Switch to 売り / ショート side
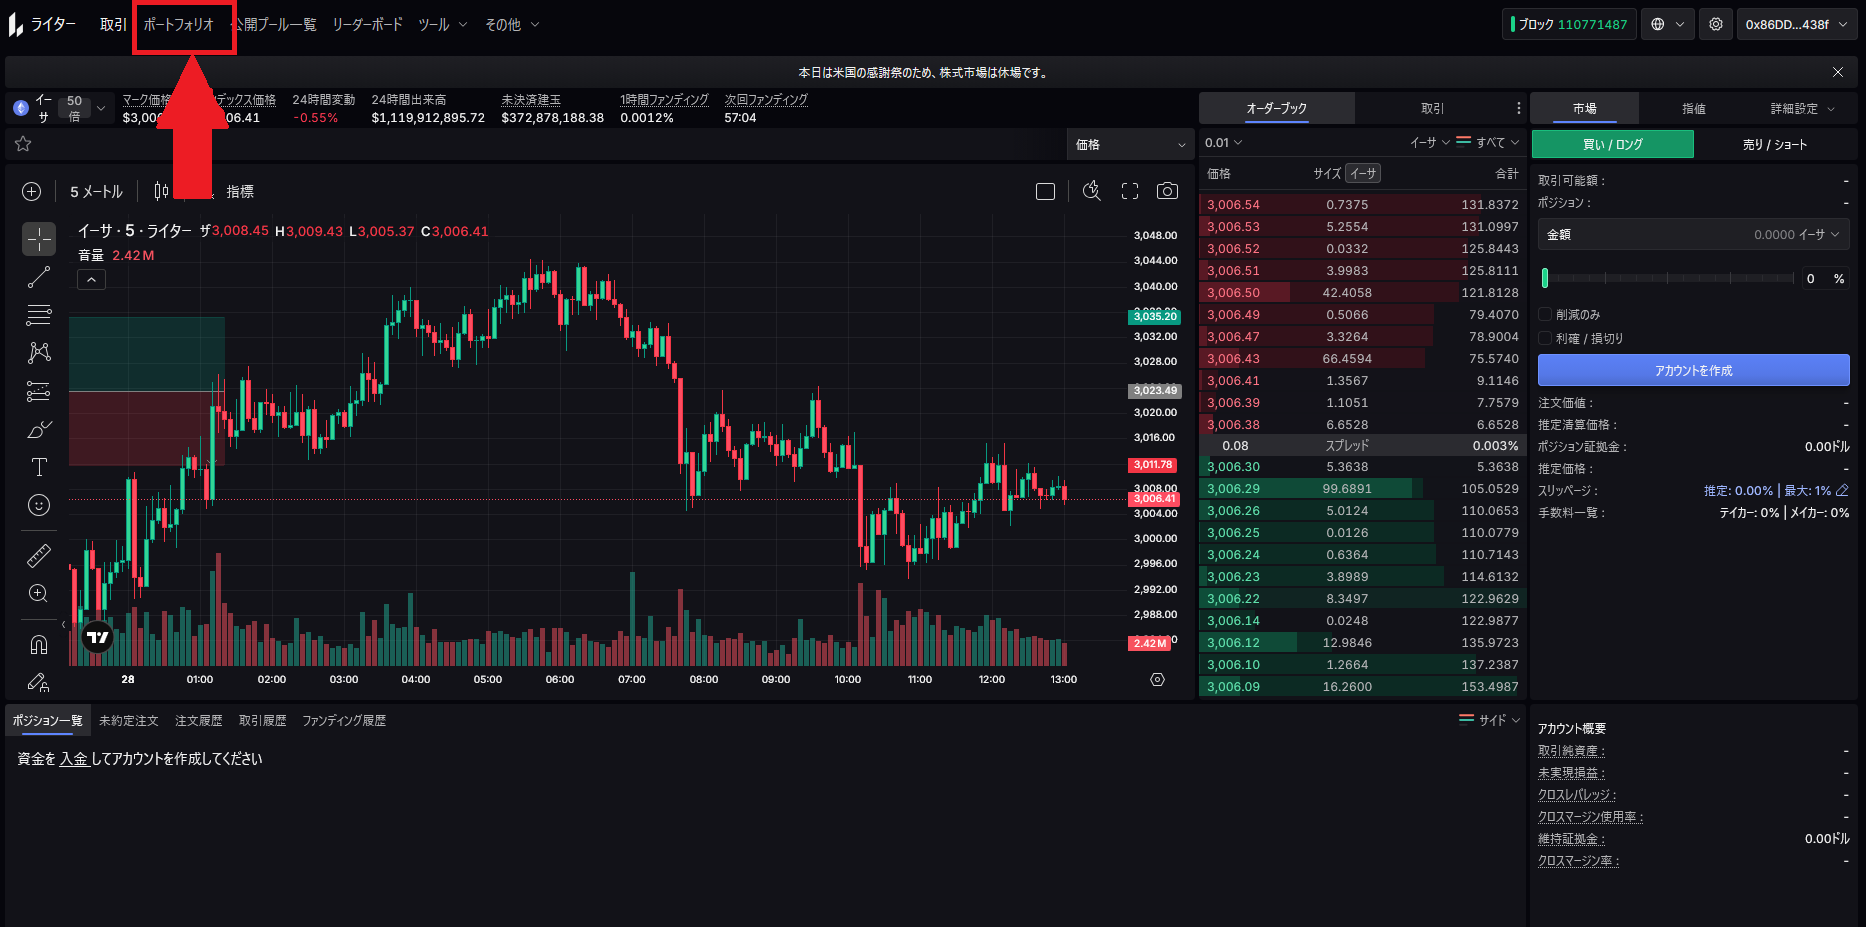 point(1774,144)
